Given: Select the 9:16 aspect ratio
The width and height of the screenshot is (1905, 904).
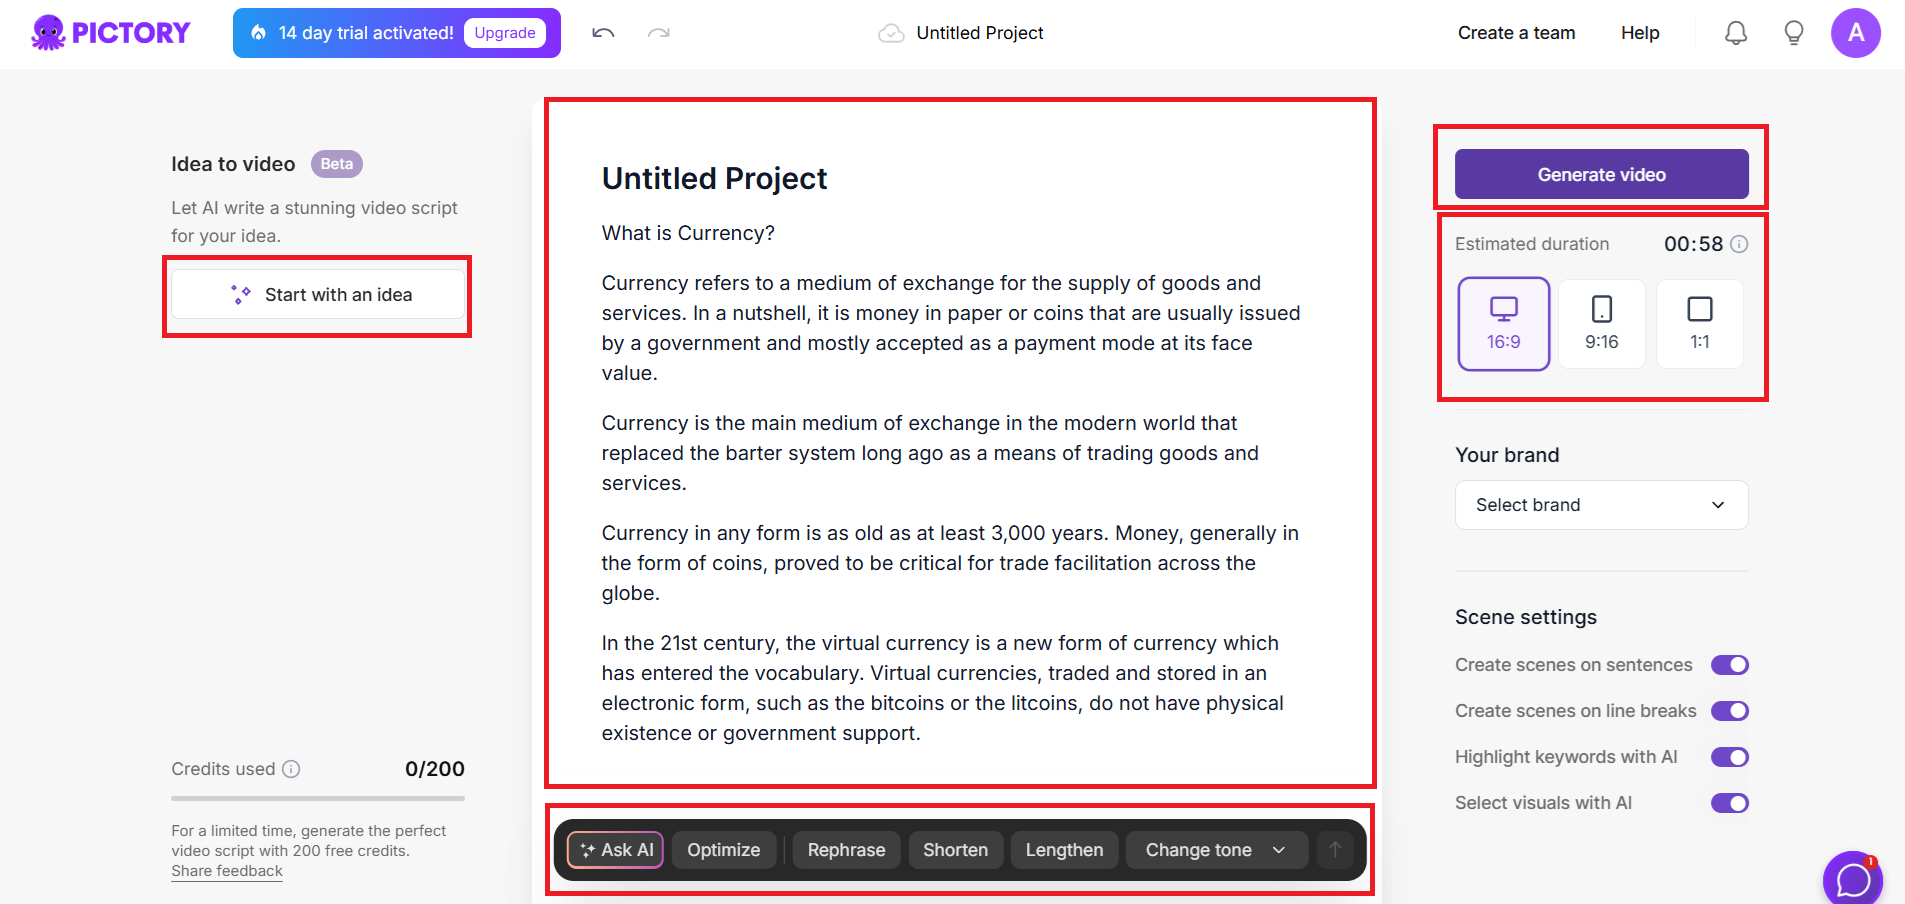Looking at the screenshot, I should tap(1601, 324).
